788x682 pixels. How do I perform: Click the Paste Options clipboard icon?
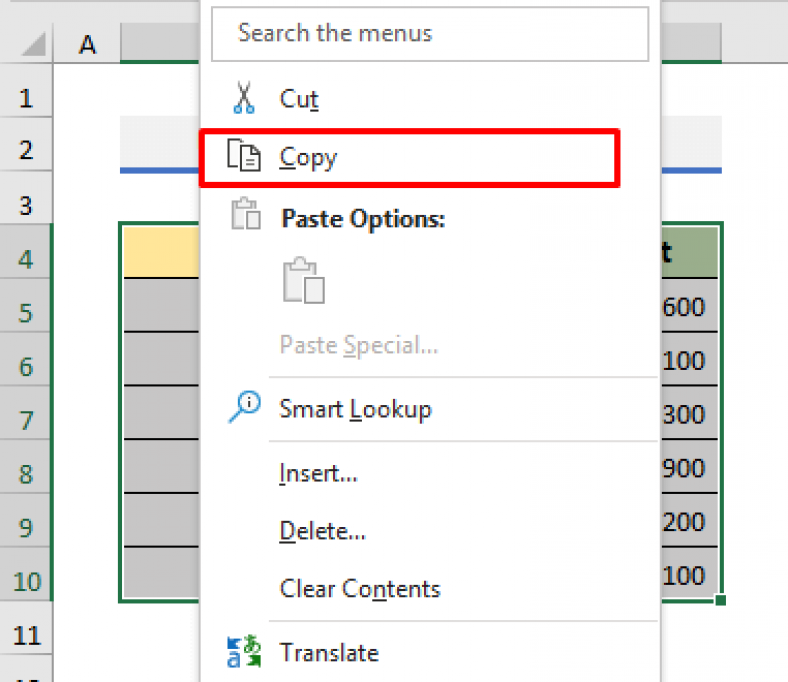click(x=244, y=217)
